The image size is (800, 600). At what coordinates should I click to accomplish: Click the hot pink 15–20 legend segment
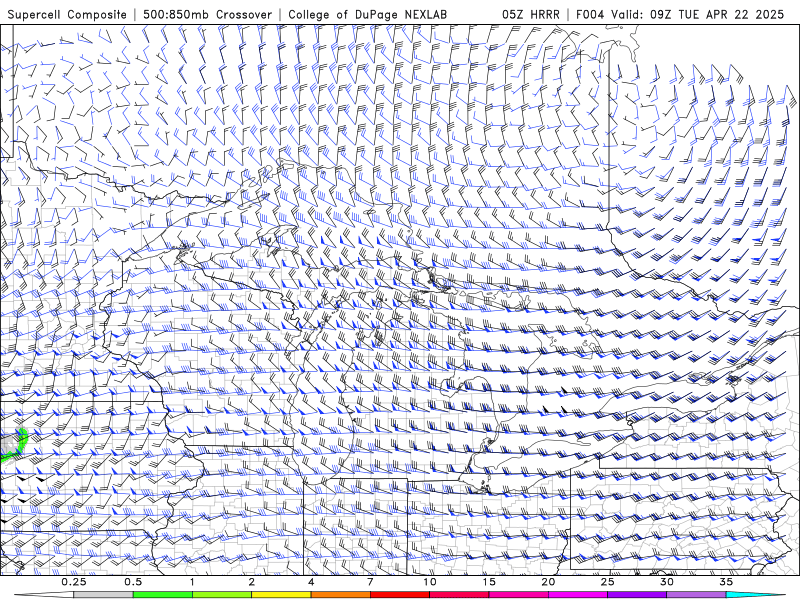[x=518, y=595]
